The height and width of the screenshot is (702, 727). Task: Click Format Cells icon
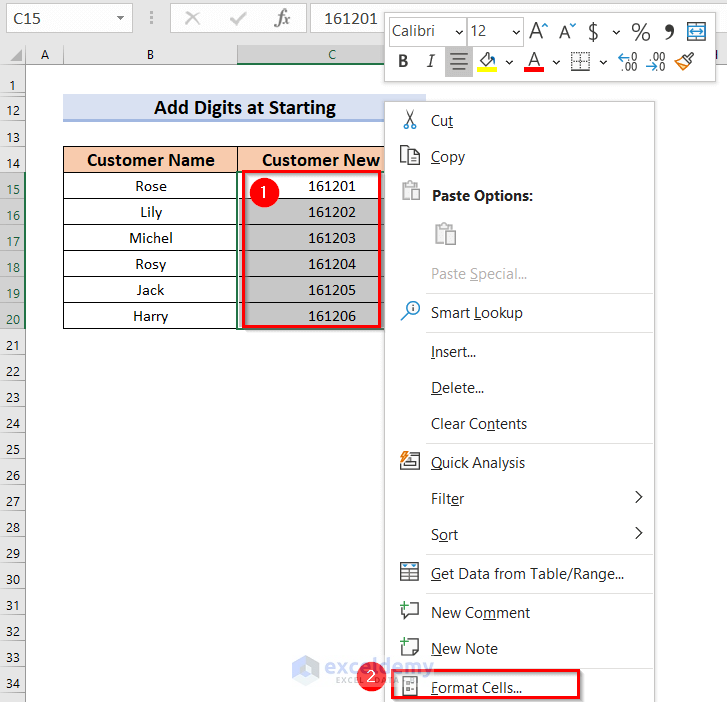click(x=409, y=686)
